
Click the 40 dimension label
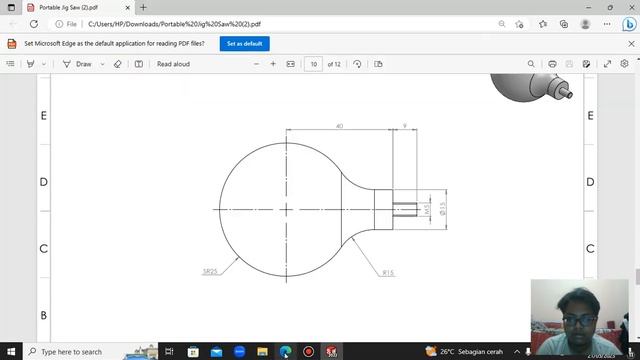(x=339, y=126)
